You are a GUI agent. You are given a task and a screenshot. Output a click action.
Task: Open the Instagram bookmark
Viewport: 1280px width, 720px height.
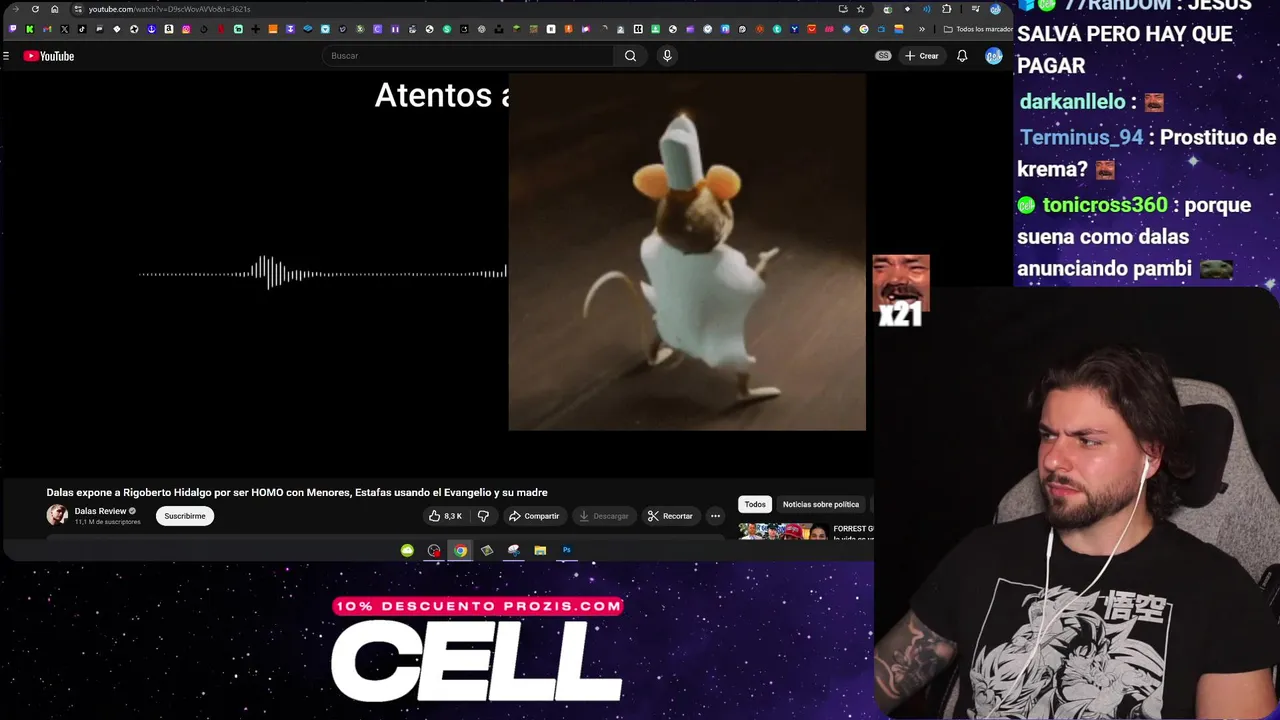click(x=186, y=29)
